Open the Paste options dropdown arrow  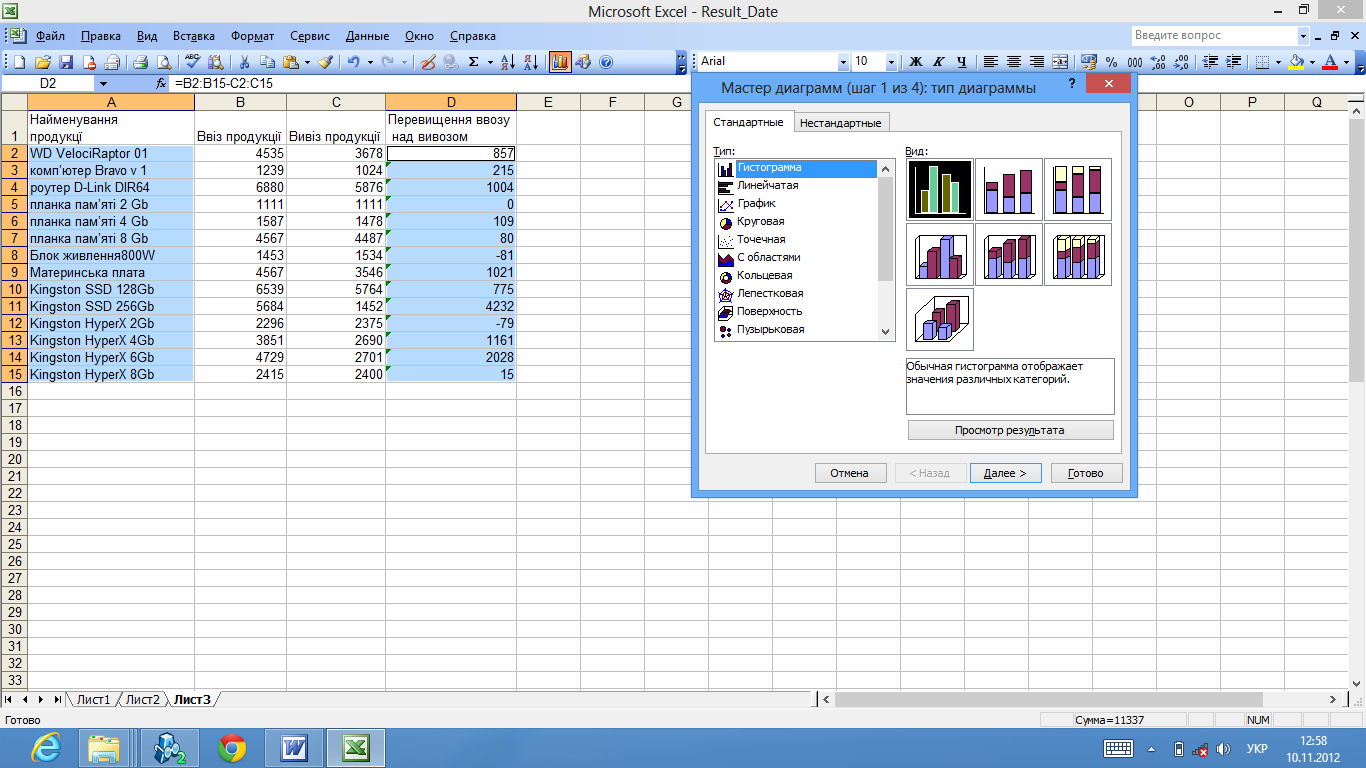[x=307, y=62]
